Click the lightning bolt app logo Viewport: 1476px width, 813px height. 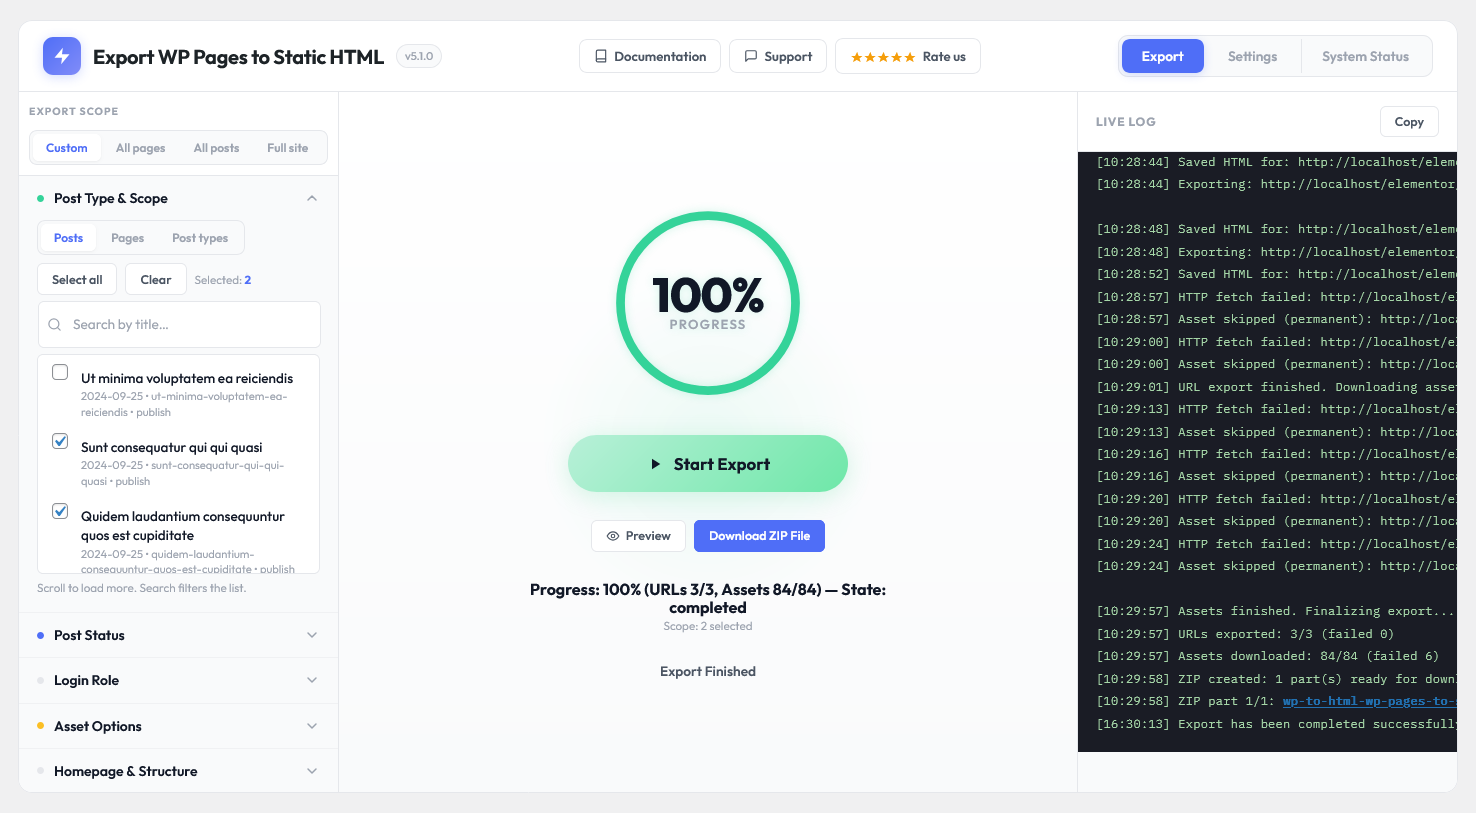(61, 55)
